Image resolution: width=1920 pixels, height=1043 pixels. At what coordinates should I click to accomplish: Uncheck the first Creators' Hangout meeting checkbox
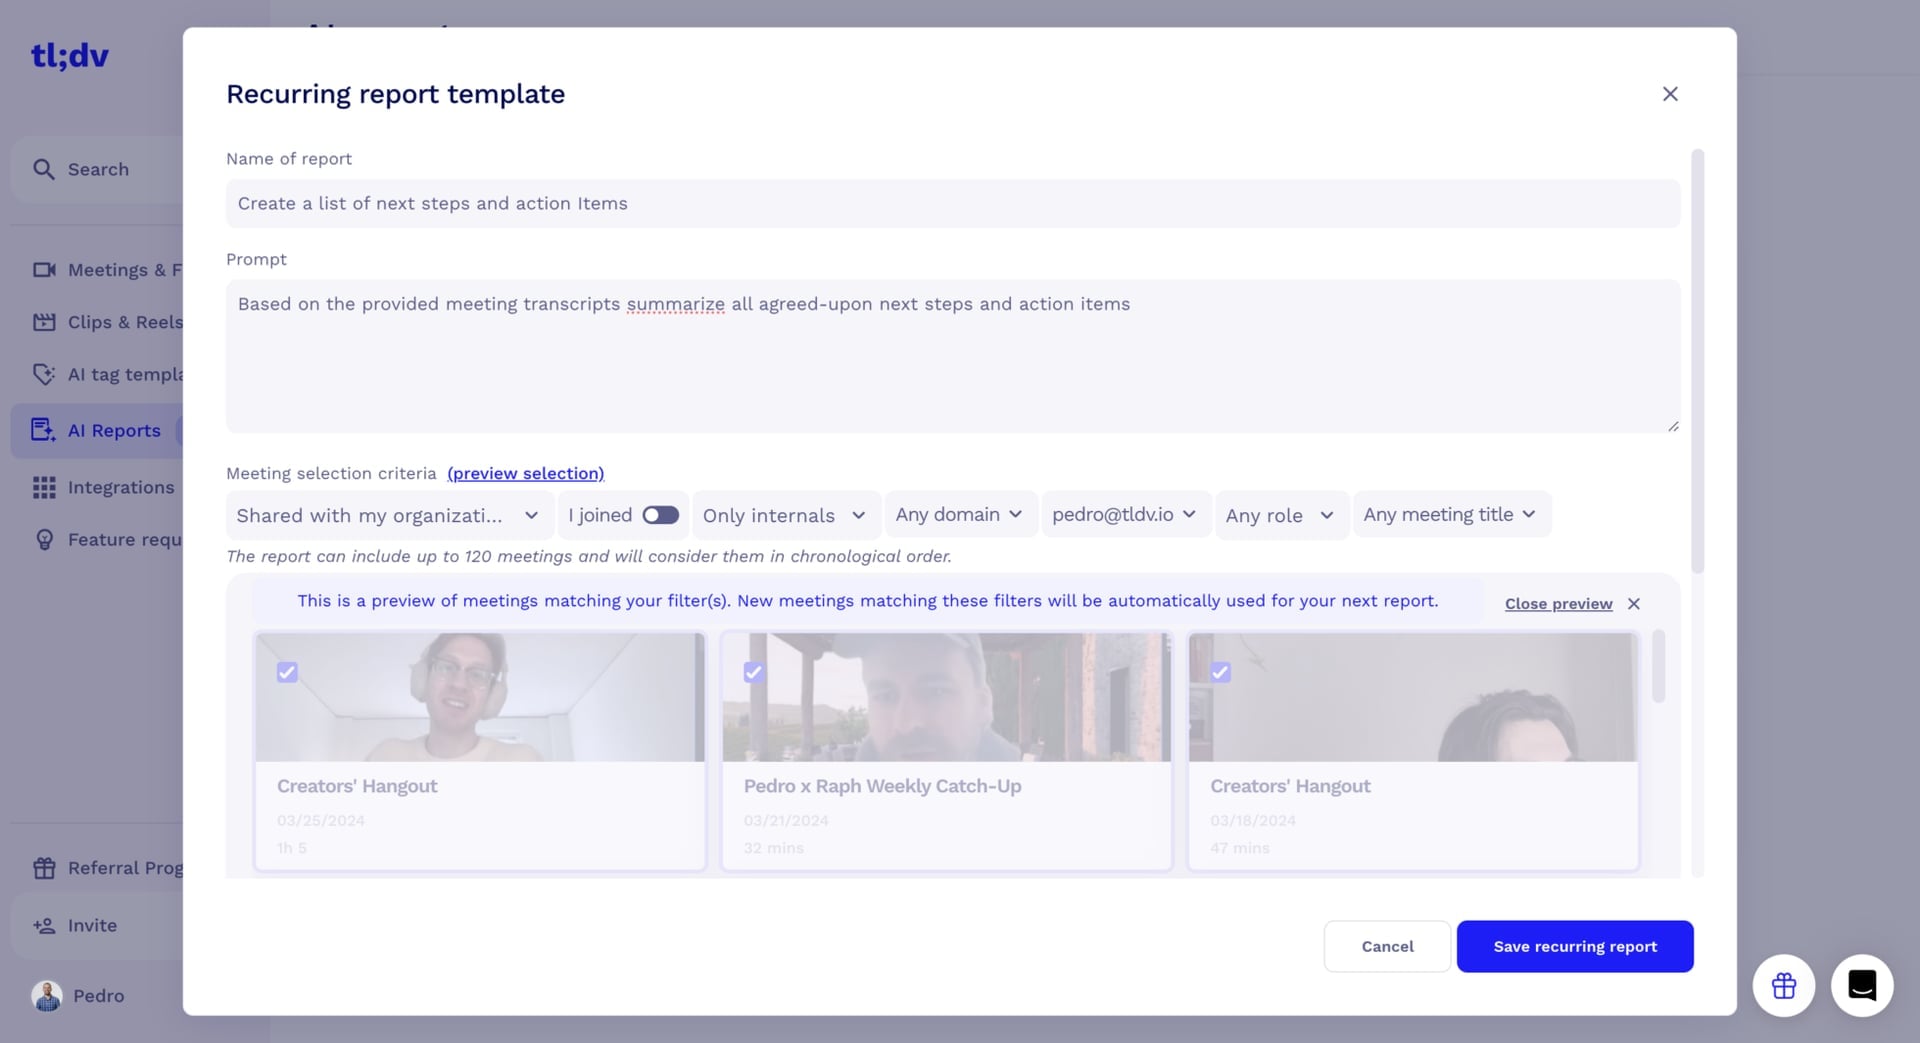(x=287, y=672)
